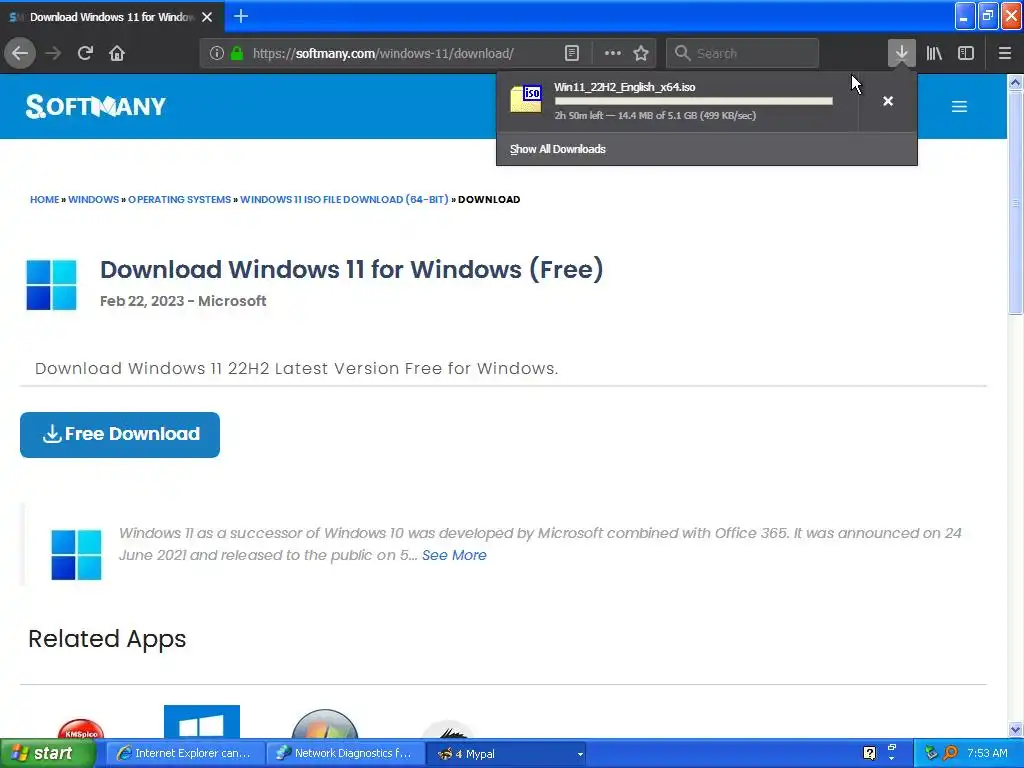Open the browser home page

(117, 53)
